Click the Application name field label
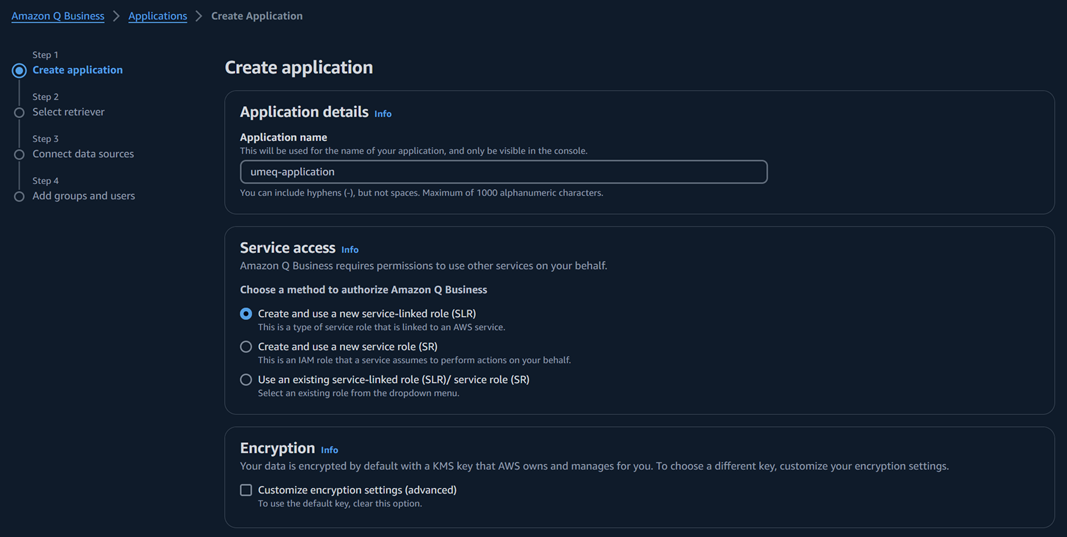The image size is (1067, 537). 283,137
